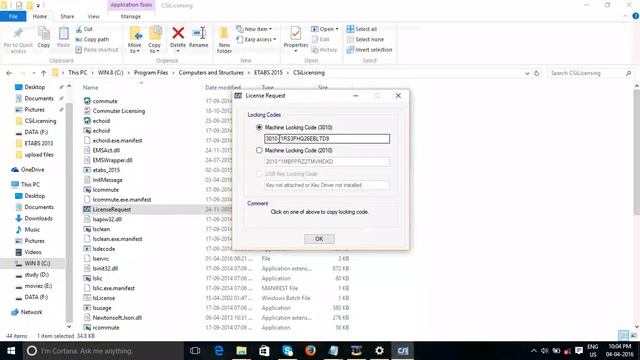Click the Cut command
This screenshot has width=640, height=360.
(84, 29)
